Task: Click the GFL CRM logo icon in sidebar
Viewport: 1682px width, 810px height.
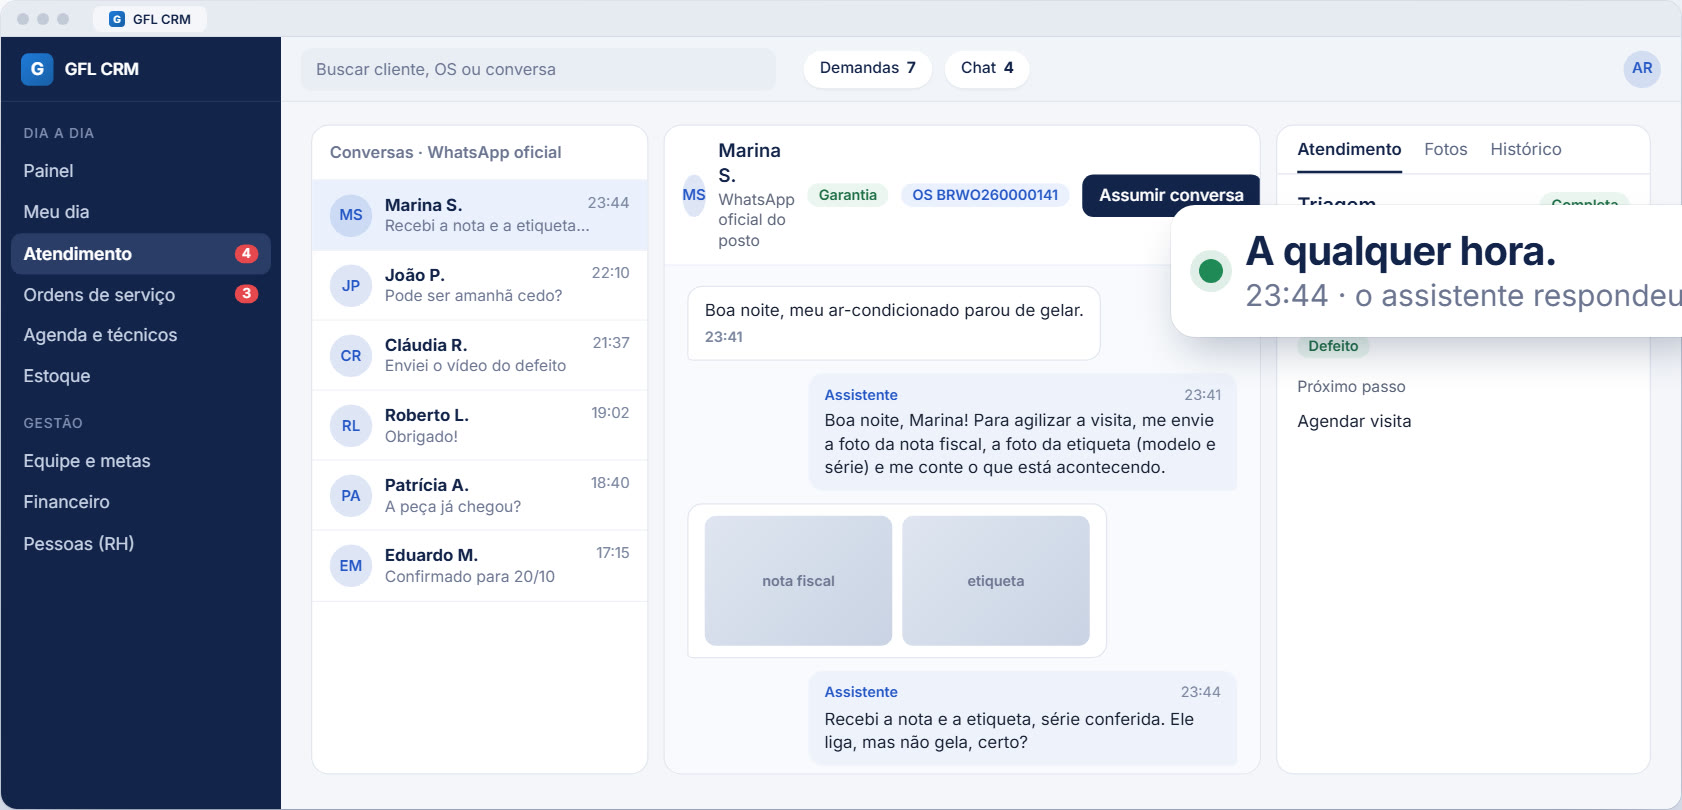Action: (x=37, y=69)
